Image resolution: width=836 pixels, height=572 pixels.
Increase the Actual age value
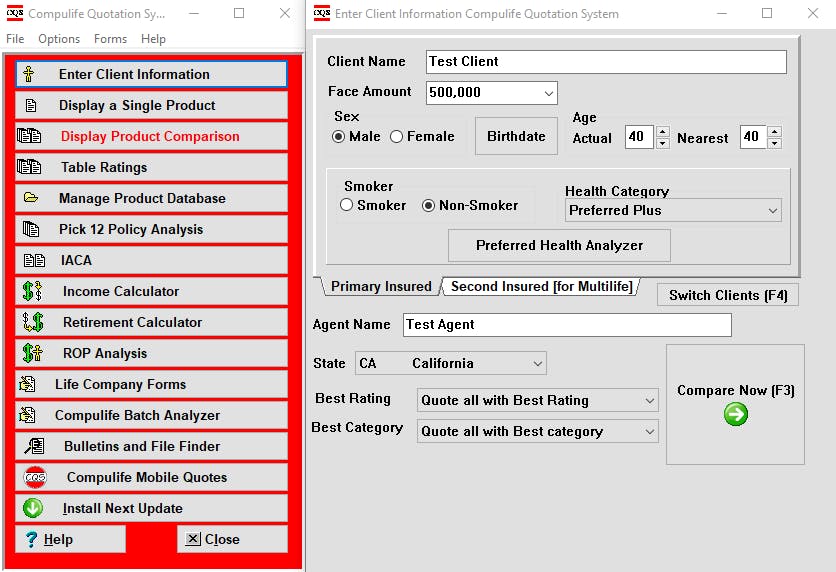[x=662, y=131]
